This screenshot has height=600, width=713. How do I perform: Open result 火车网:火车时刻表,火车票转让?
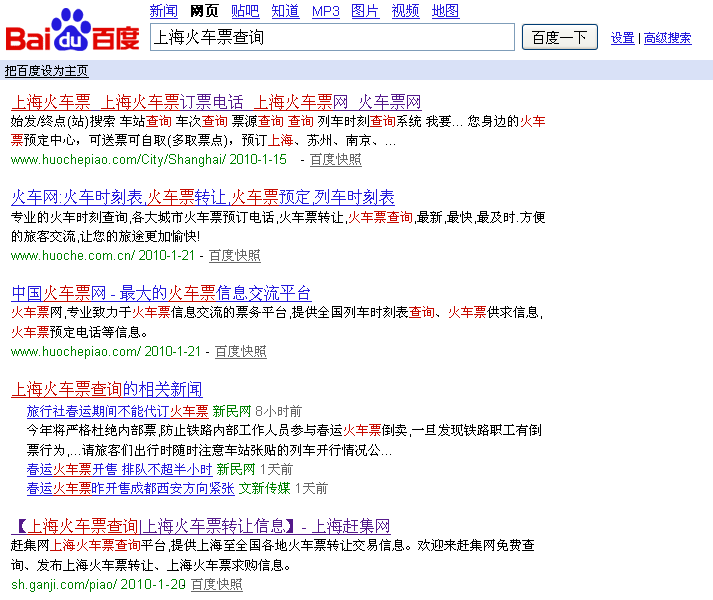click(203, 197)
